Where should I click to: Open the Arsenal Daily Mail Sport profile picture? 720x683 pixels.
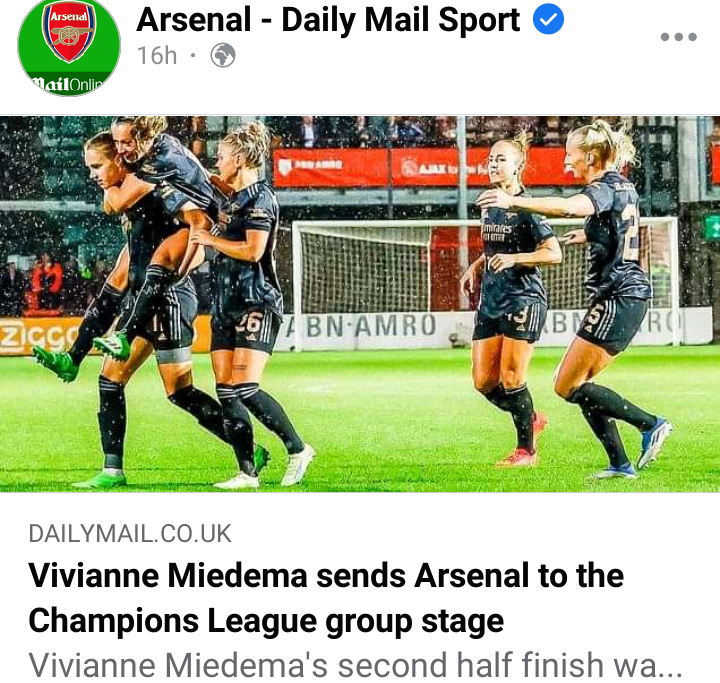pyautogui.click(x=69, y=47)
